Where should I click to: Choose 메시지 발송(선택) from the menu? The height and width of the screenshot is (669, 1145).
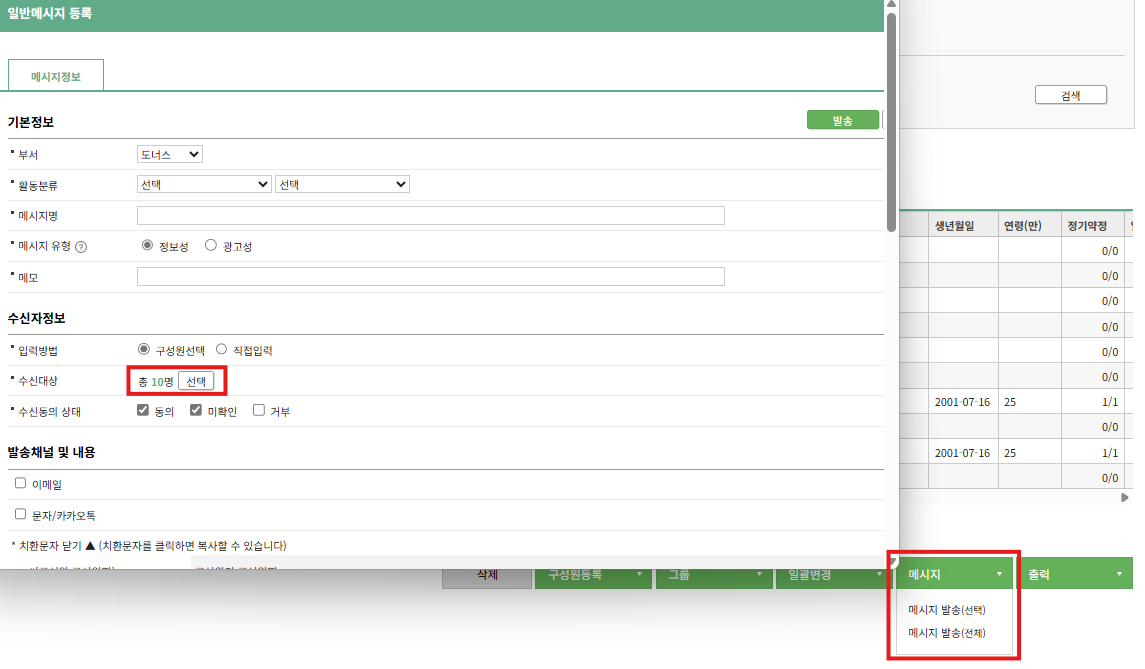point(946,610)
